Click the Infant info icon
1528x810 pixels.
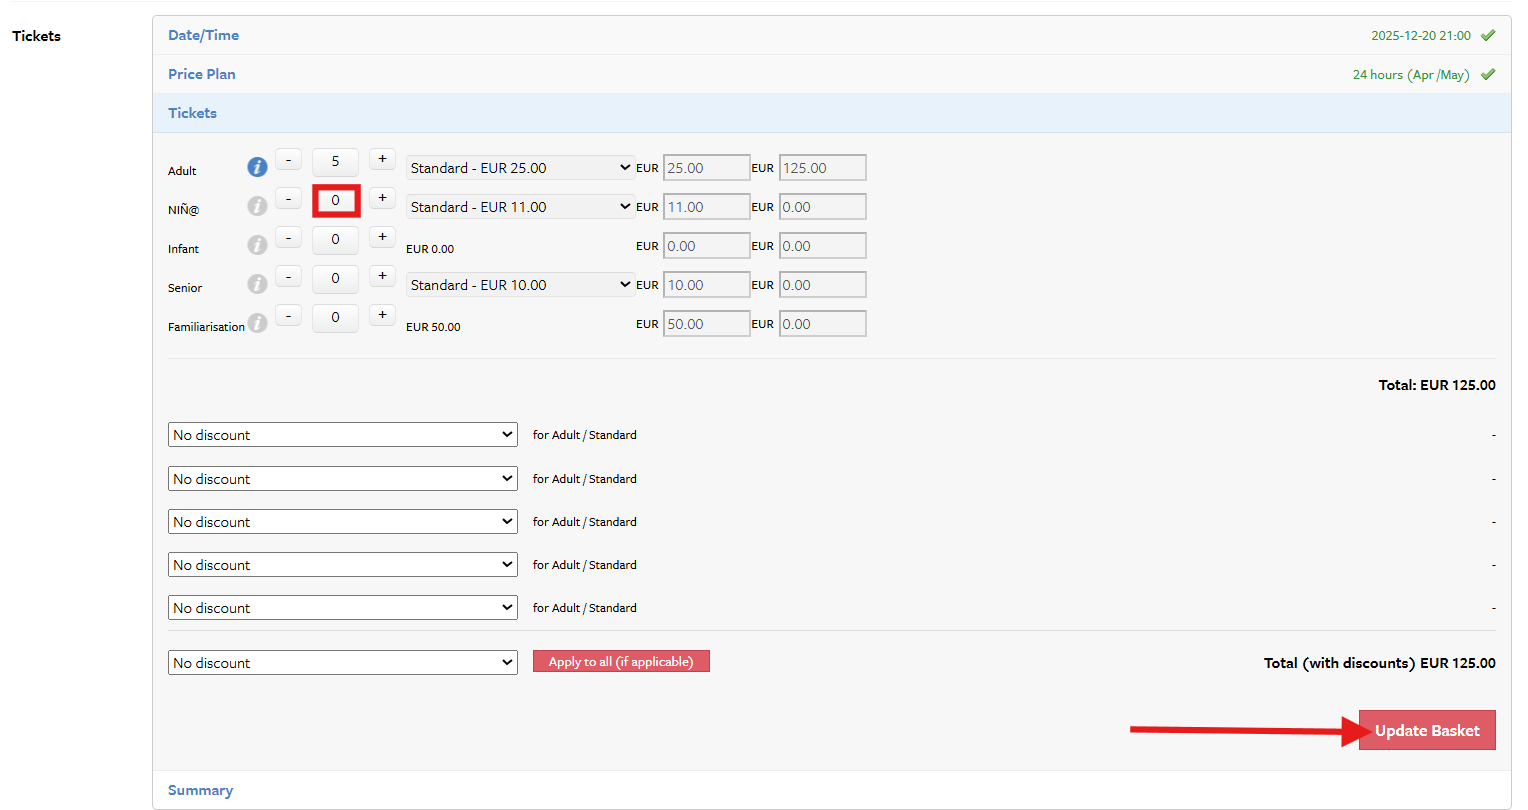click(x=257, y=245)
